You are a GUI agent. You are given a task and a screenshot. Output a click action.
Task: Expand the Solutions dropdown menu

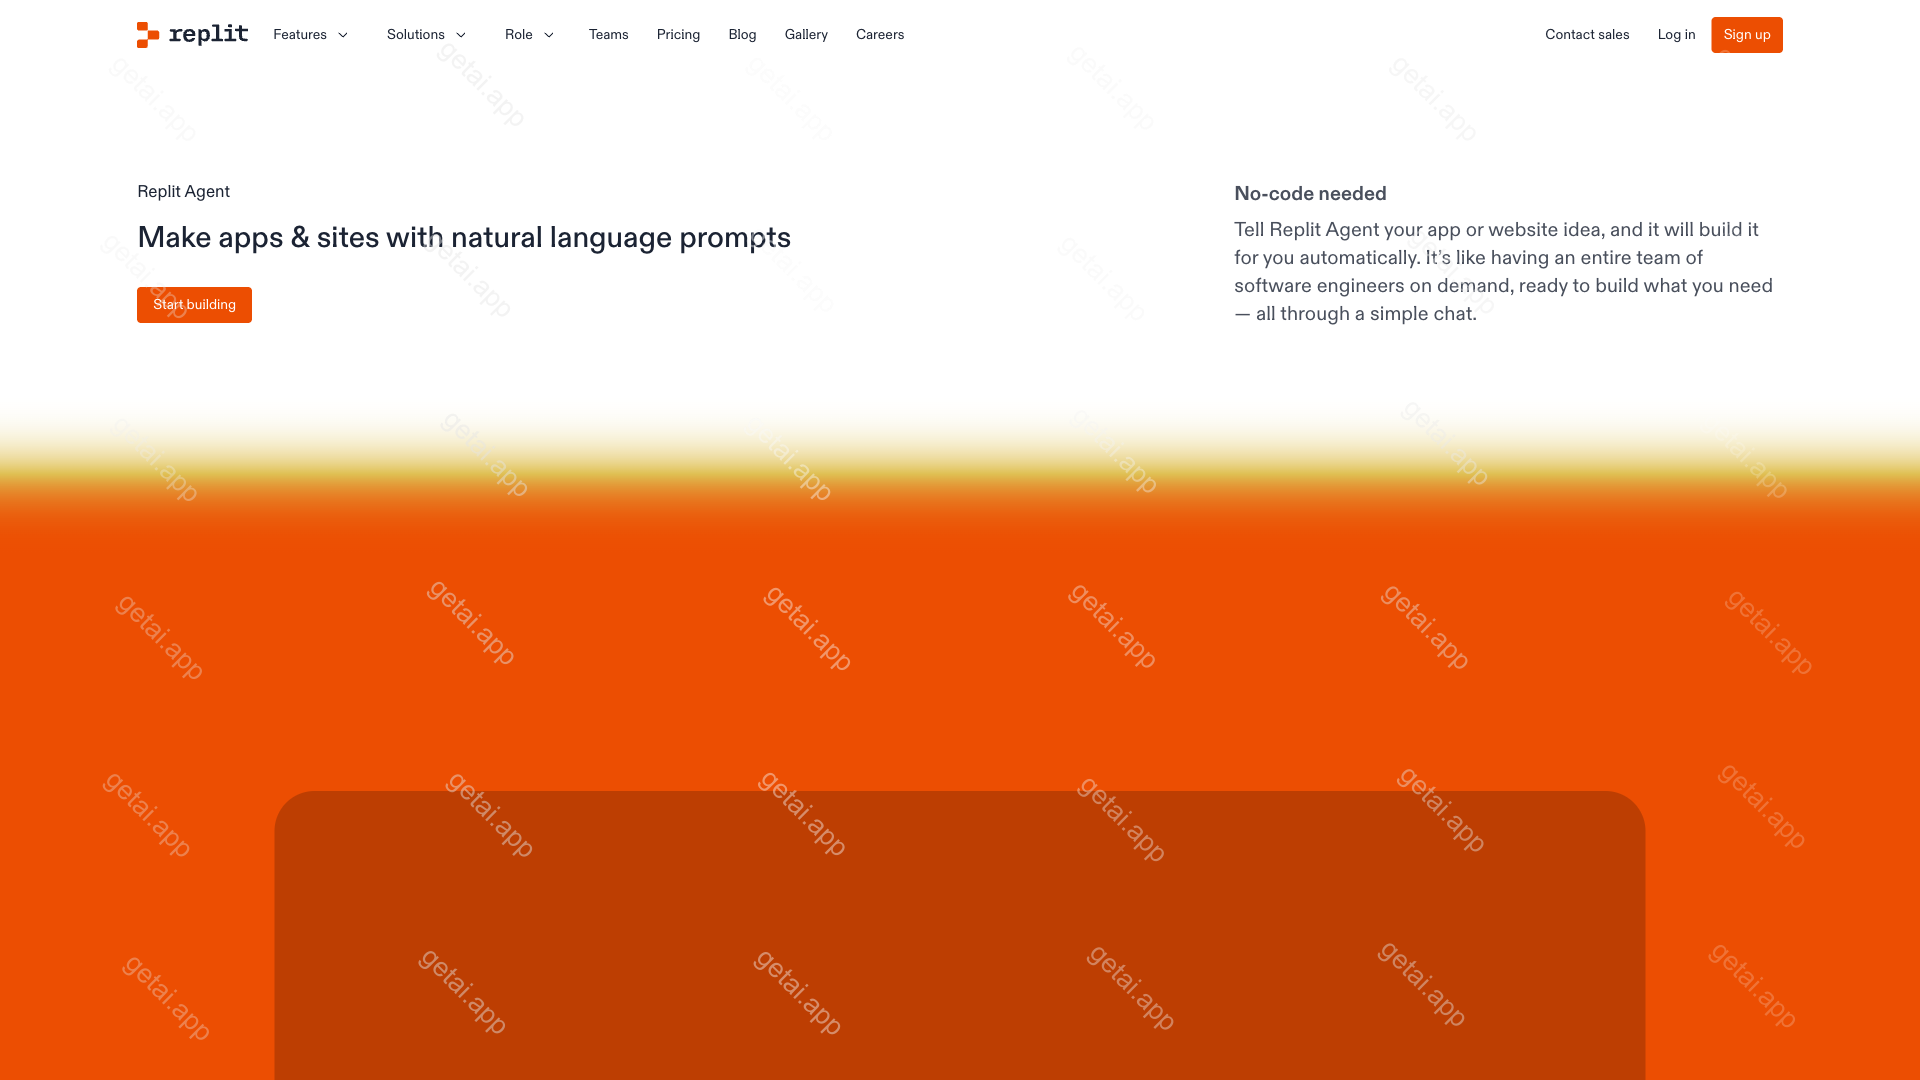coord(427,35)
